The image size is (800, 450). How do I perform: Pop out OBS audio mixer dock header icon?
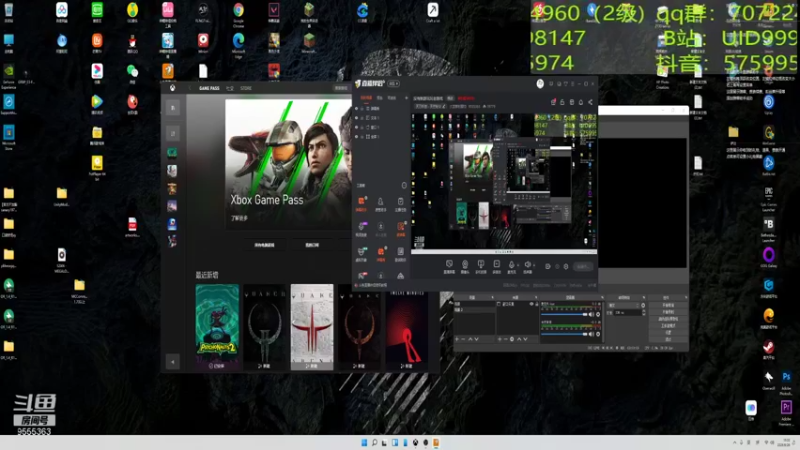pos(603,297)
